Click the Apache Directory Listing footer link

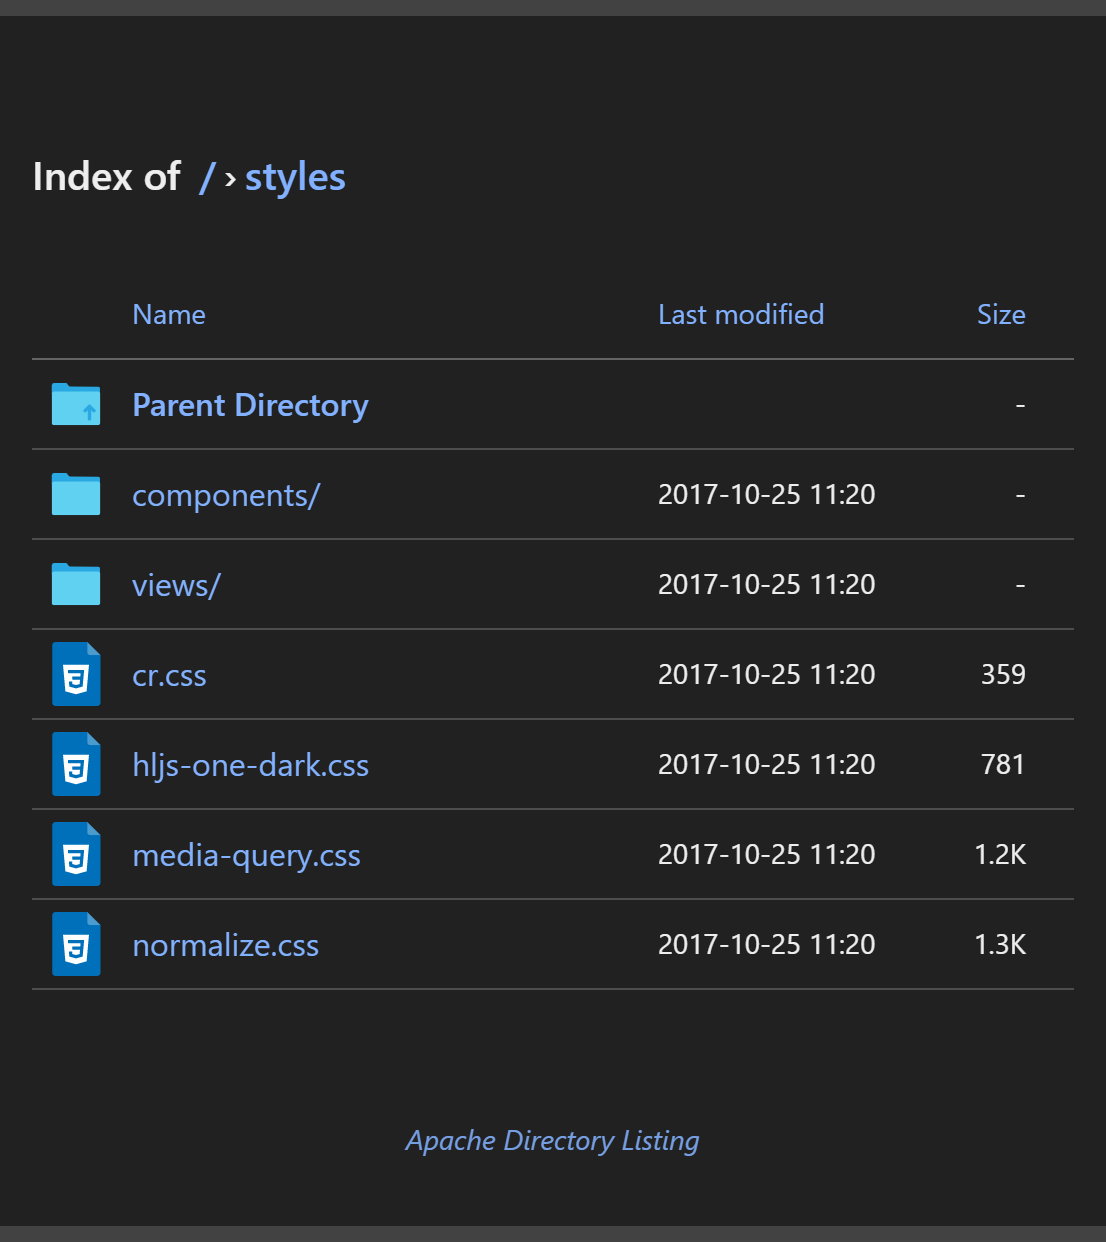(x=552, y=1140)
